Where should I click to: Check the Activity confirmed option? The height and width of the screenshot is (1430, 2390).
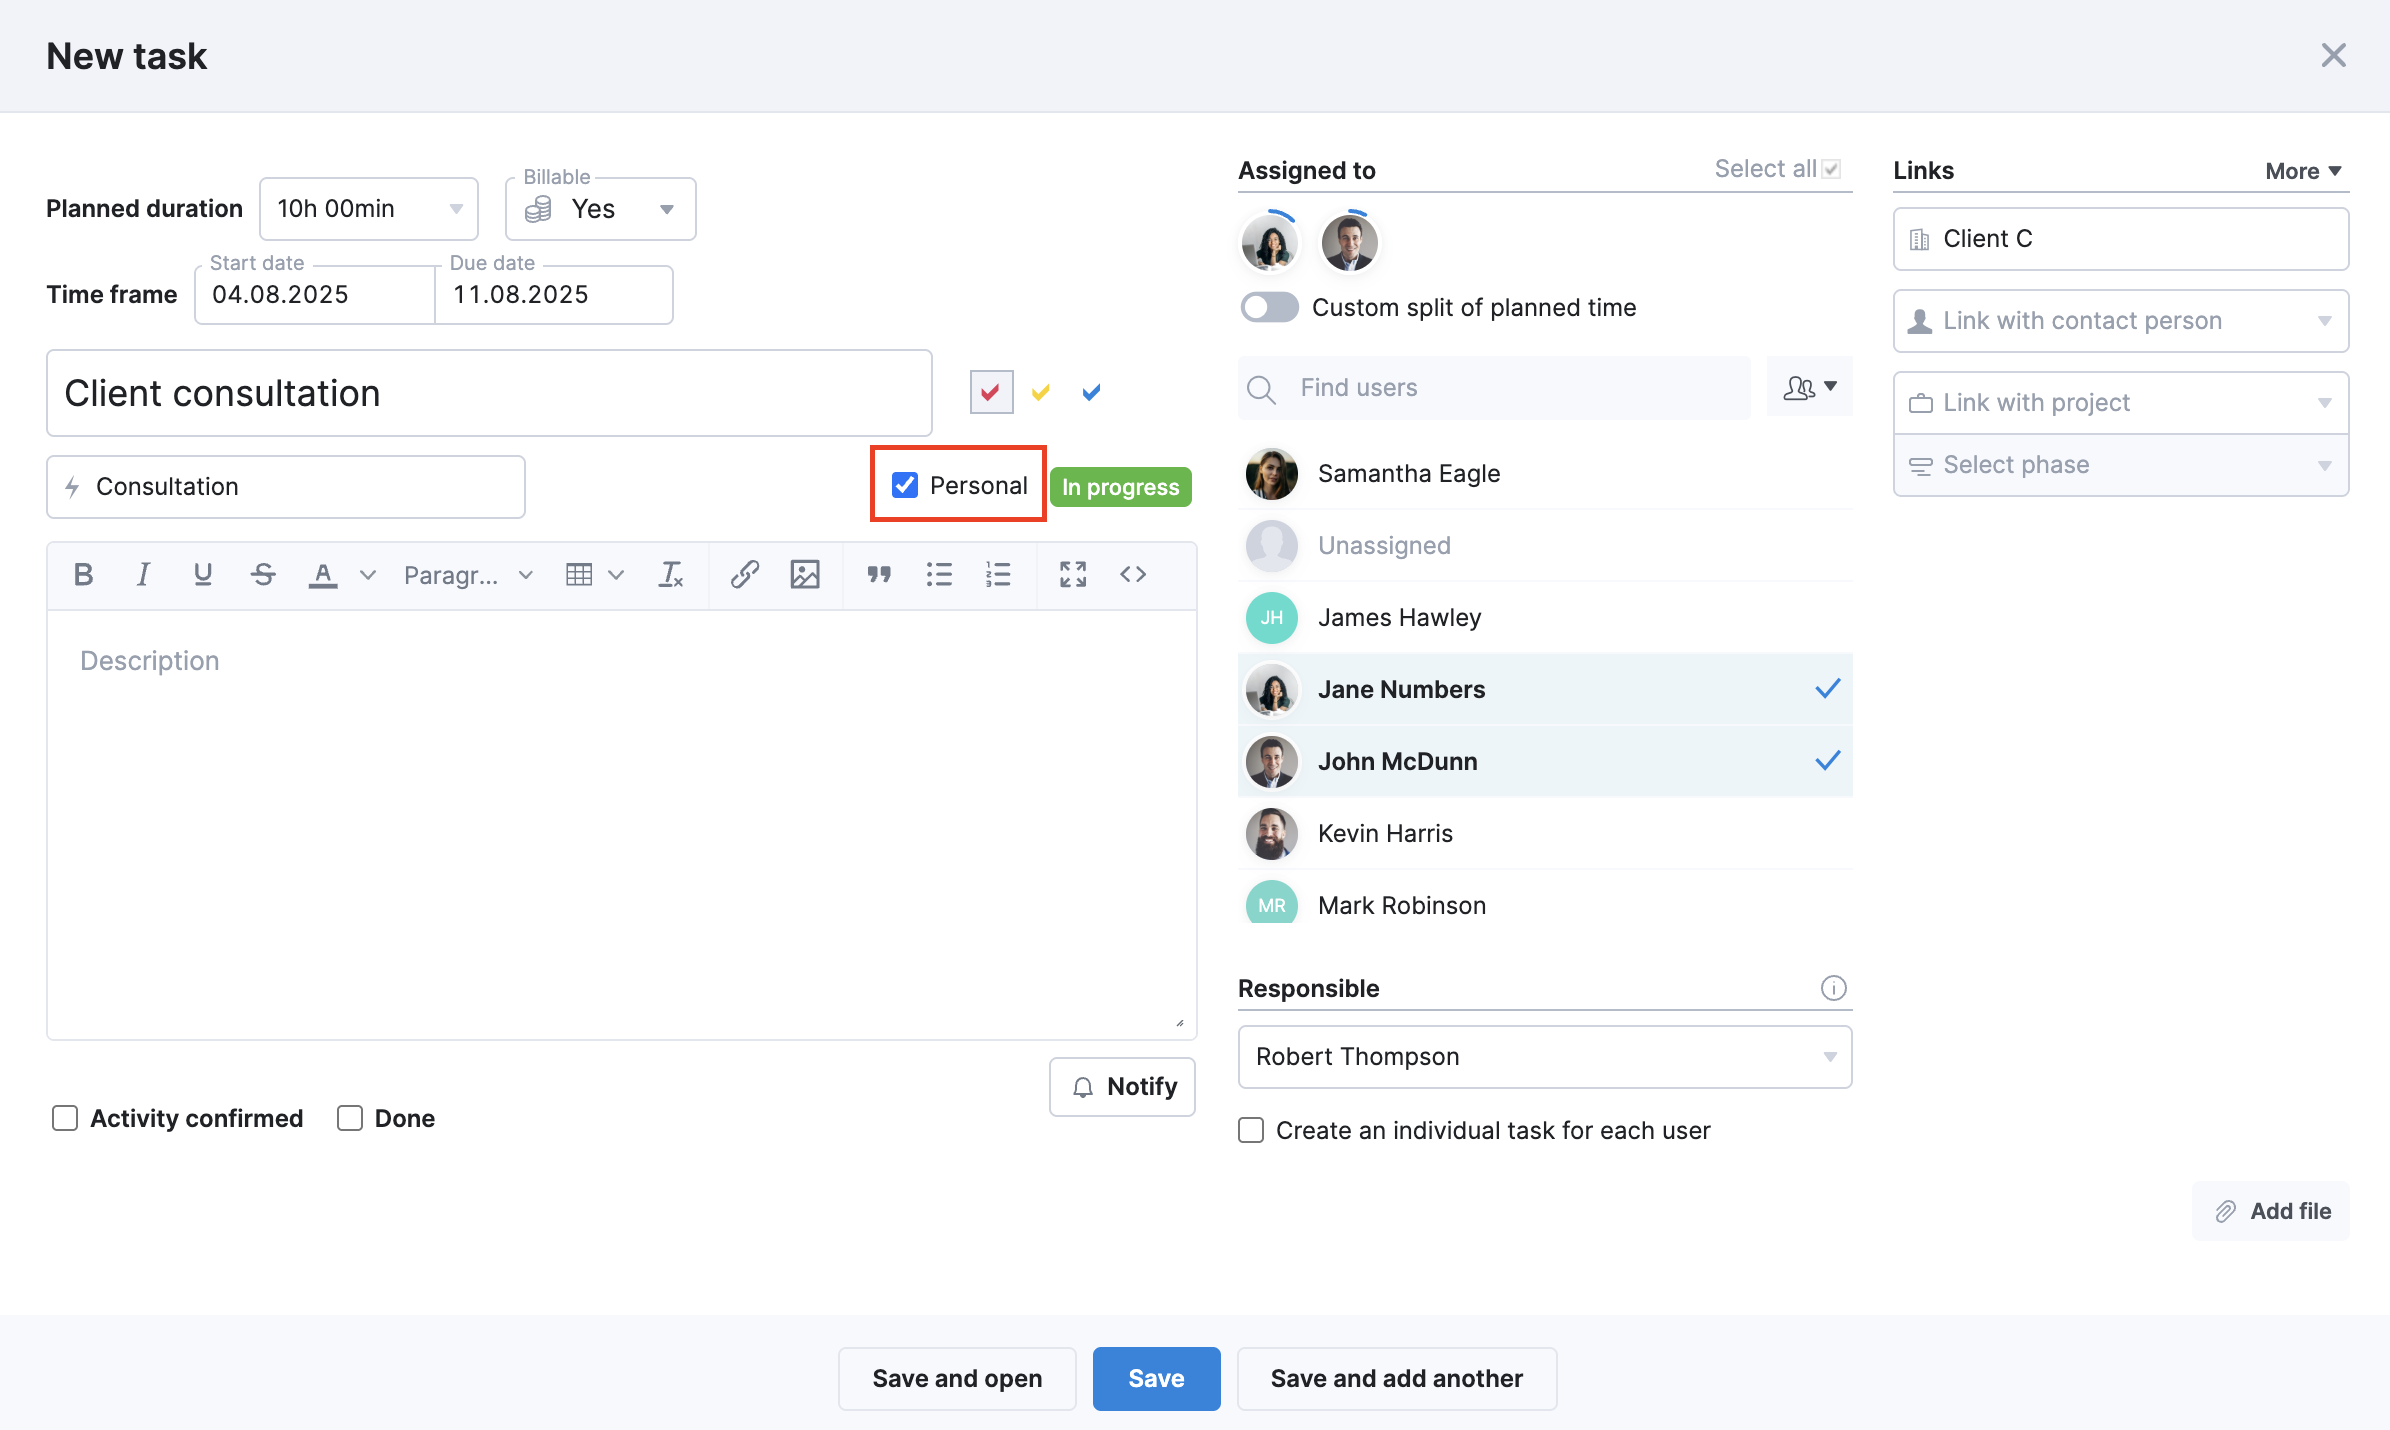pyautogui.click(x=65, y=1118)
